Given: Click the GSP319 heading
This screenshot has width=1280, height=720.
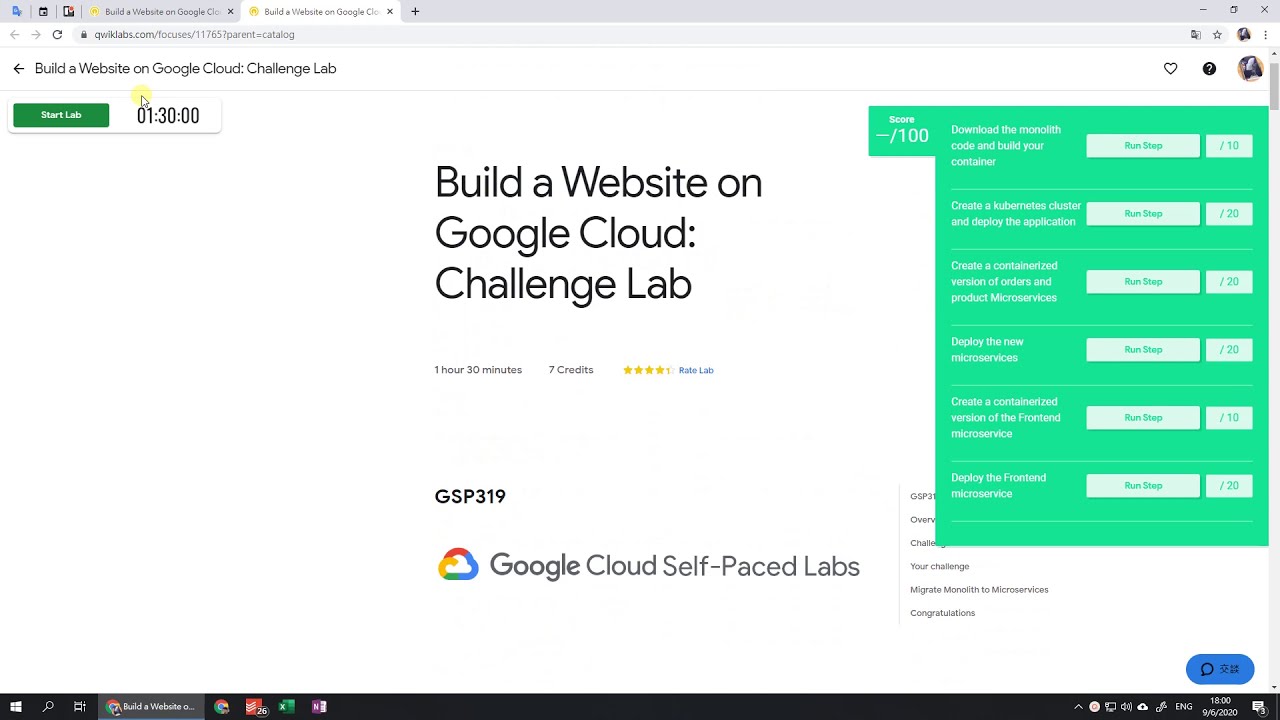Looking at the screenshot, I should [470, 497].
